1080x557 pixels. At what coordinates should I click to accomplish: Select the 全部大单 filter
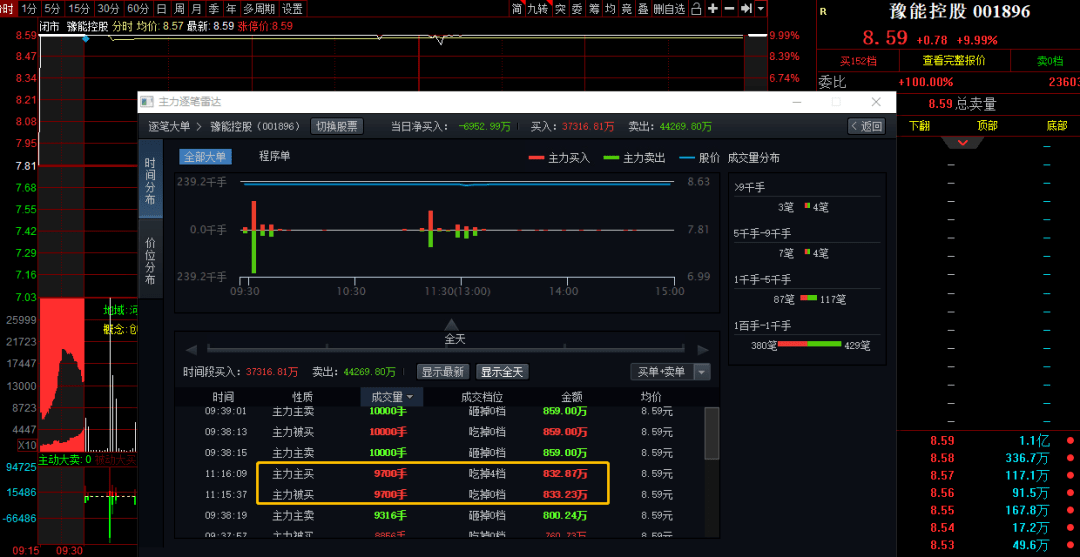(206, 157)
